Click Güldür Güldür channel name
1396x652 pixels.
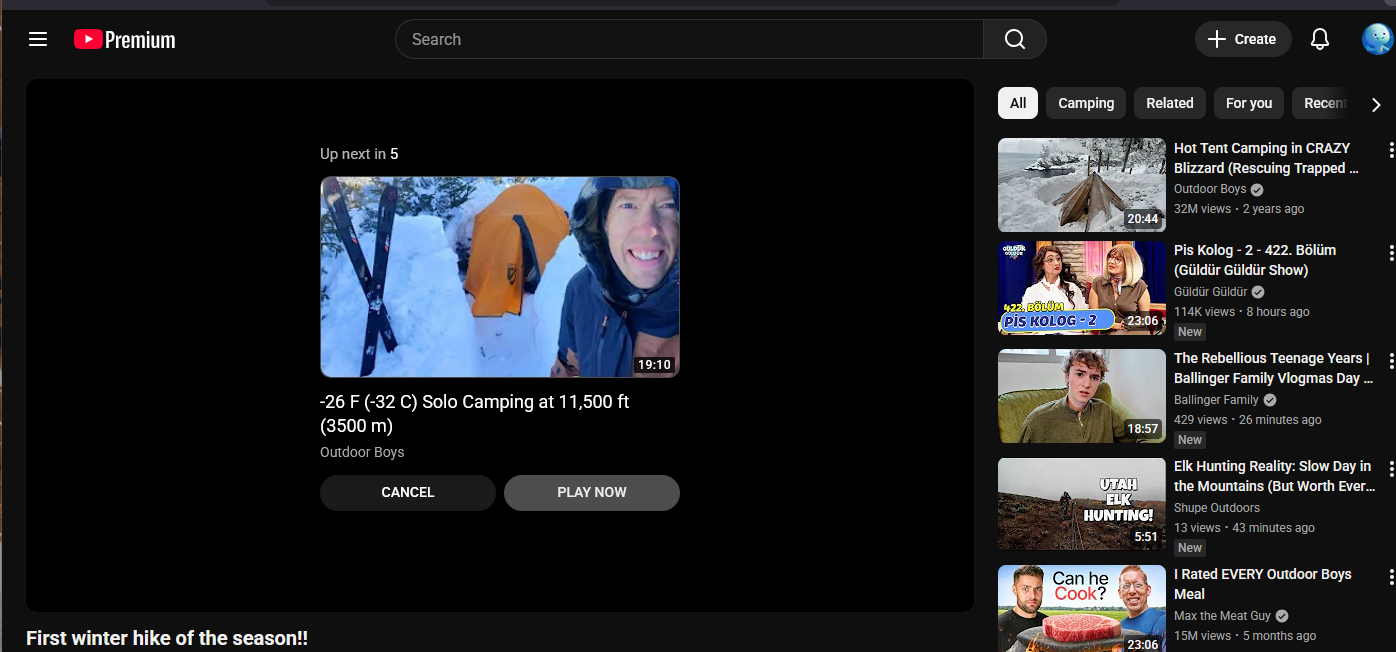[x=1210, y=292]
